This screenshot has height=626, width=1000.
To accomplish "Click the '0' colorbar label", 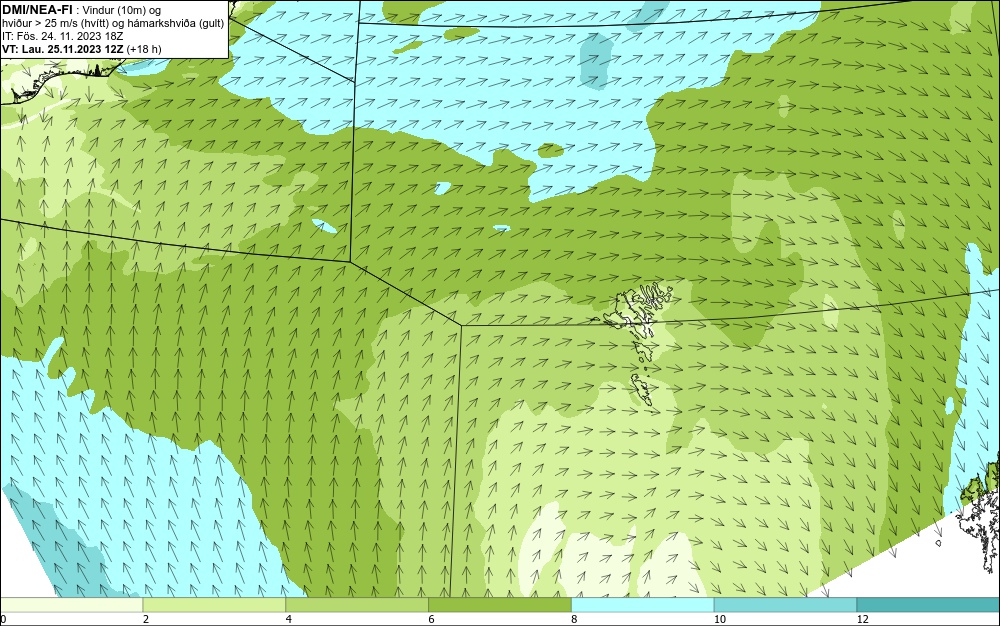I will (3, 619).
